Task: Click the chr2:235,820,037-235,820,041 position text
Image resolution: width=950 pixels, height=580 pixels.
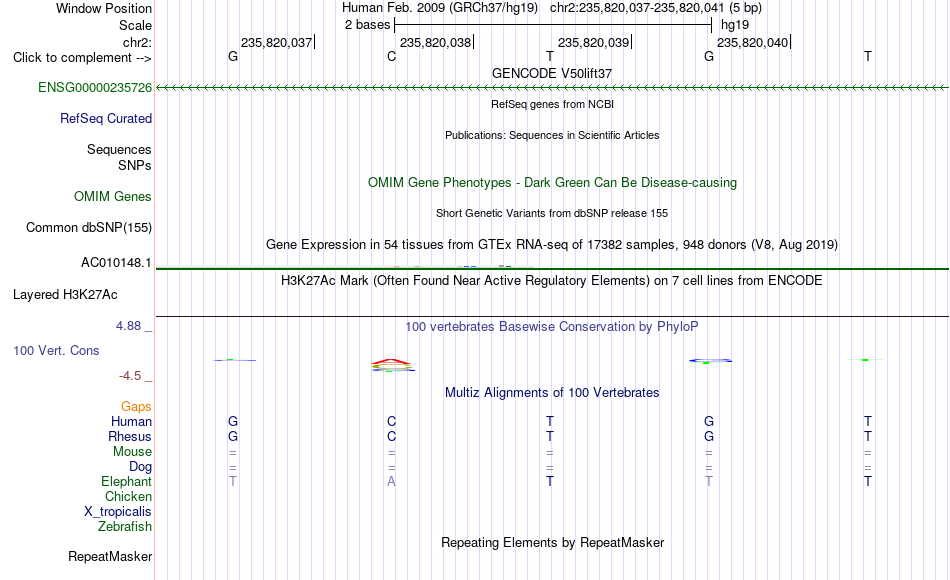Action: coord(637,8)
